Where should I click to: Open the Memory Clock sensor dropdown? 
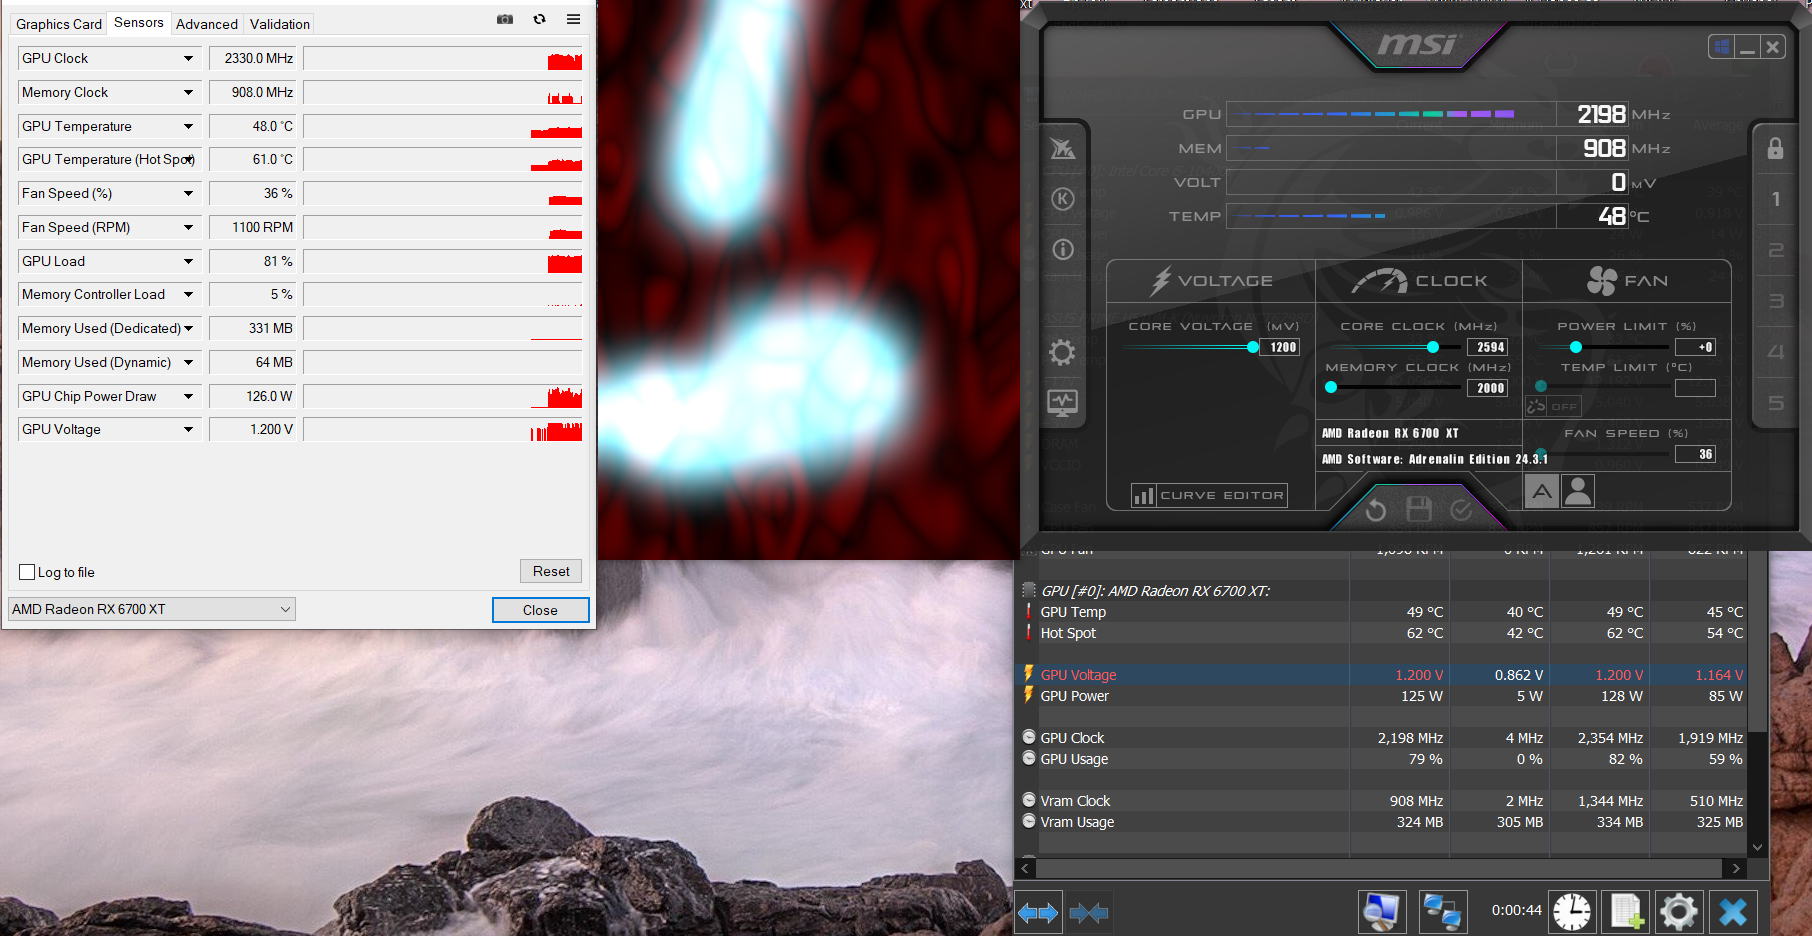click(188, 93)
